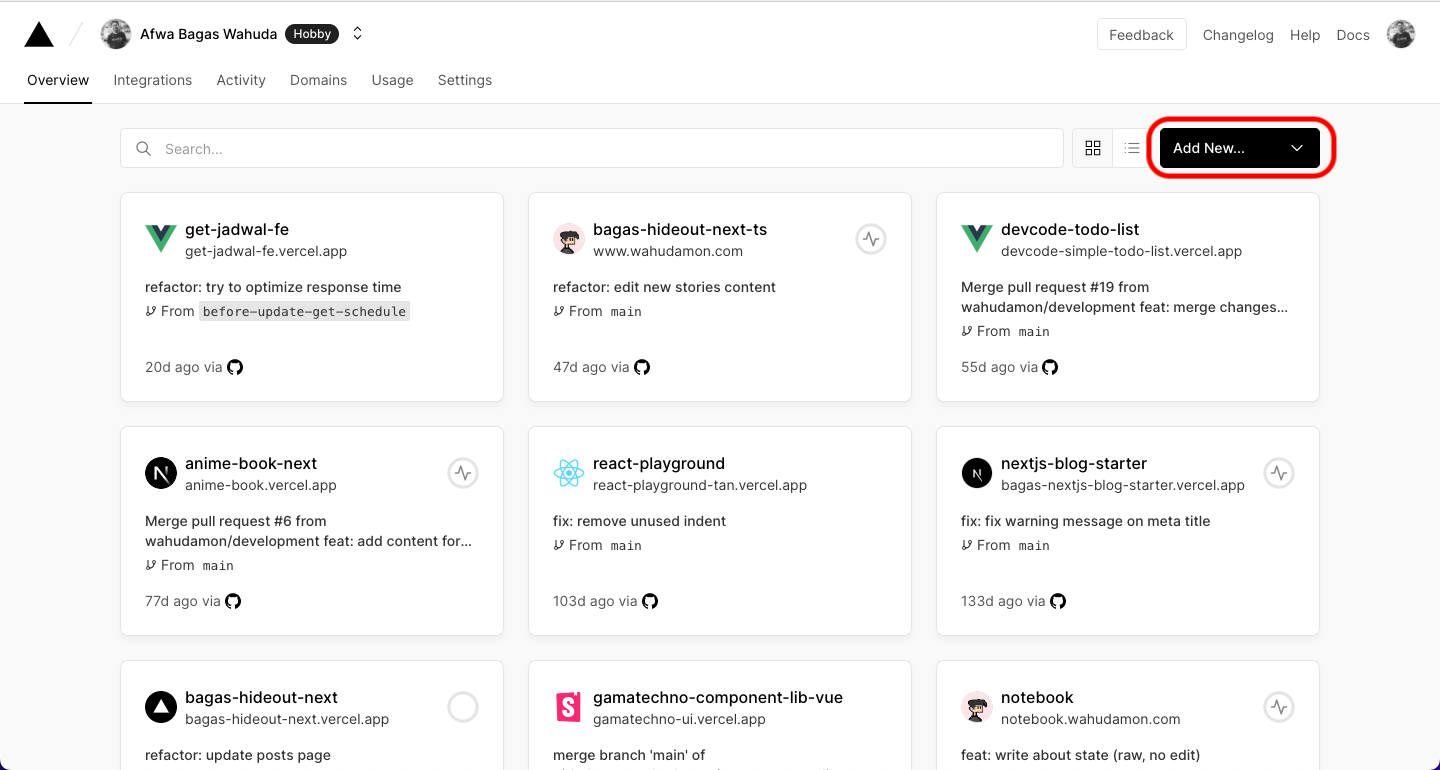Open the get-jadwal-fe project title
Viewport: 1440px width, 770px height.
pos(237,229)
